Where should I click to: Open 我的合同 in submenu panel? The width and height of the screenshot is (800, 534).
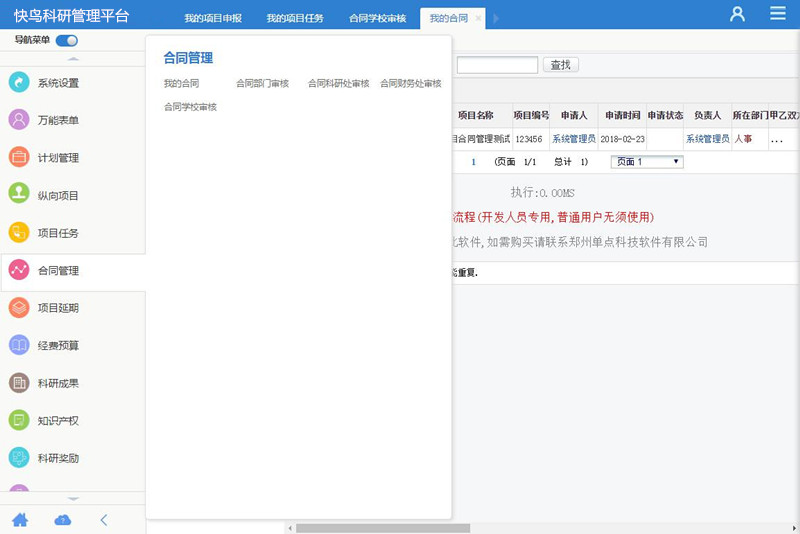181,83
